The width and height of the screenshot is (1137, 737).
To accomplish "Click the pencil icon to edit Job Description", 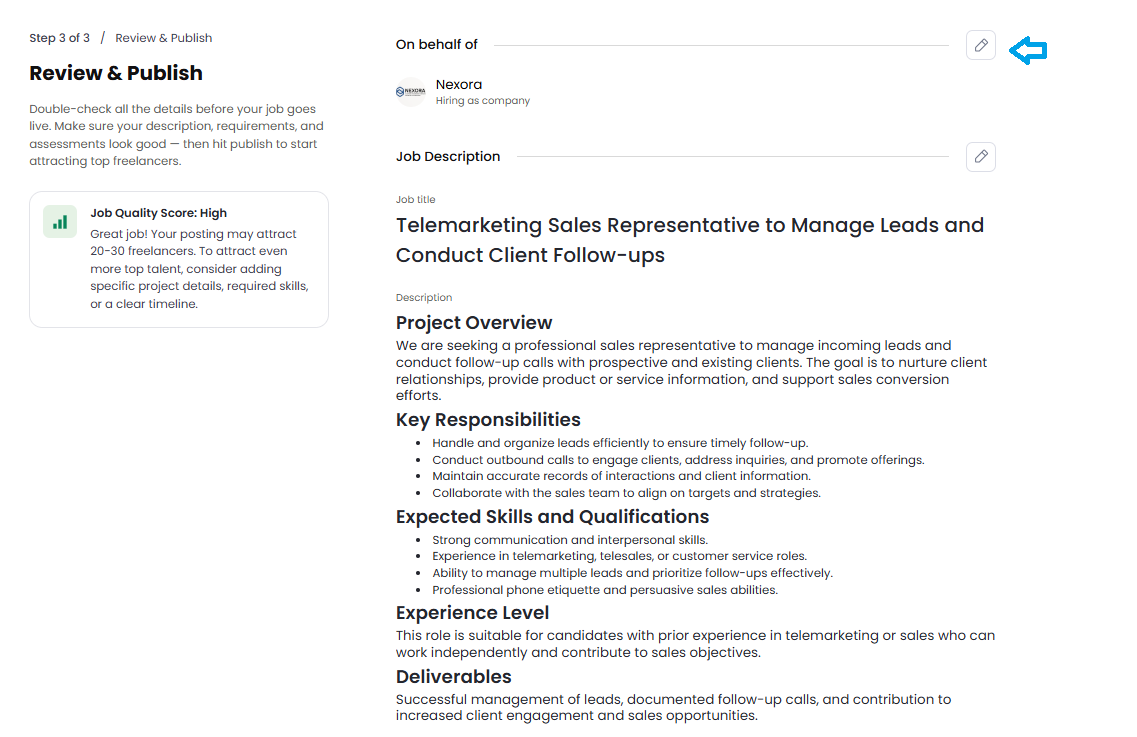I will tap(981, 157).
